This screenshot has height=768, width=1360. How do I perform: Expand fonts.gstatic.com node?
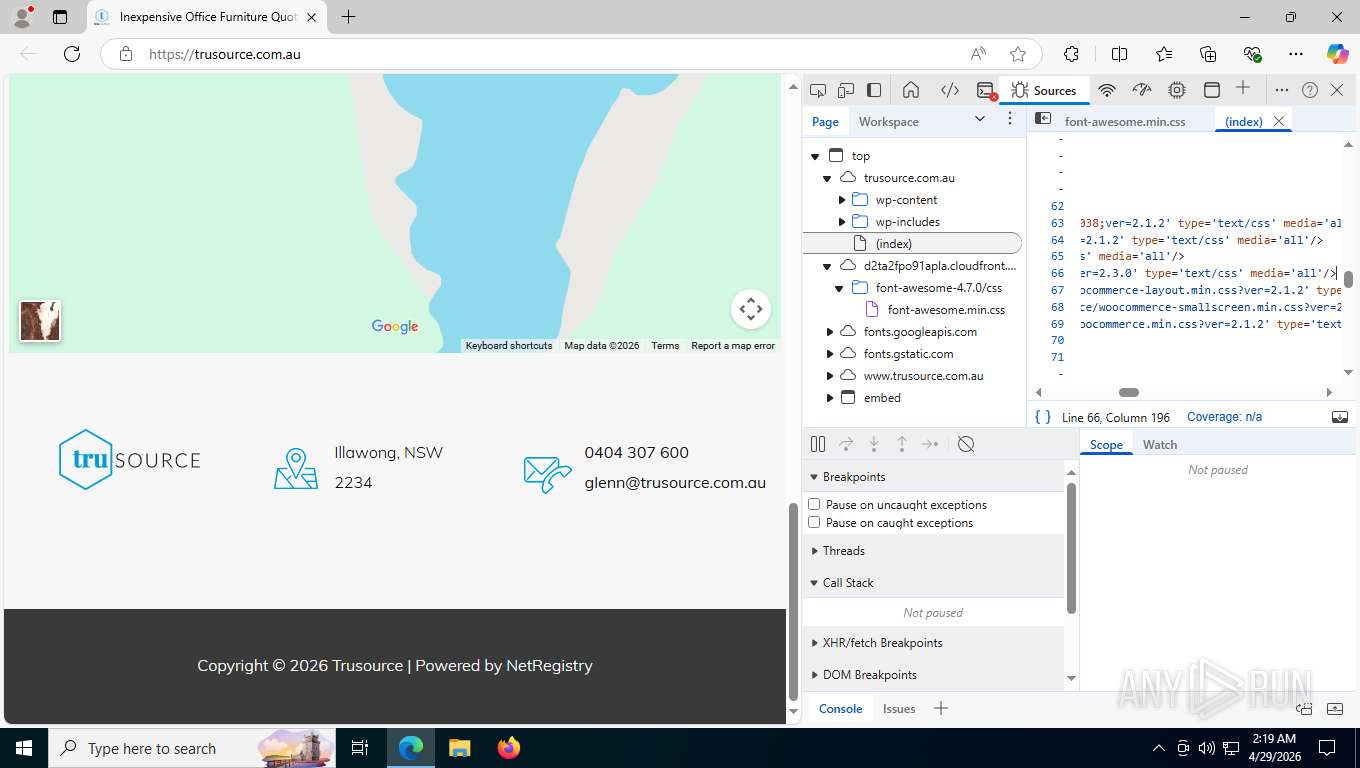point(830,354)
